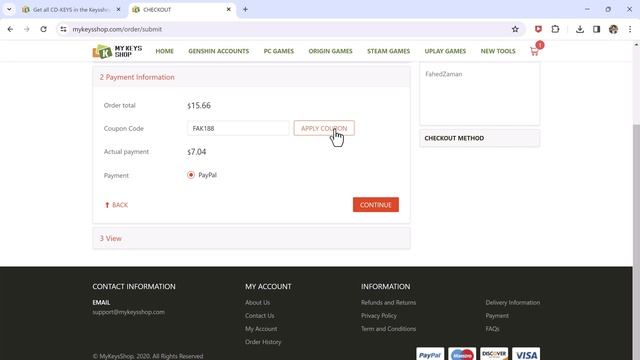Viewport: 640px width, 360px height.
Task: Expand the 3 View section
Action: point(251,238)
